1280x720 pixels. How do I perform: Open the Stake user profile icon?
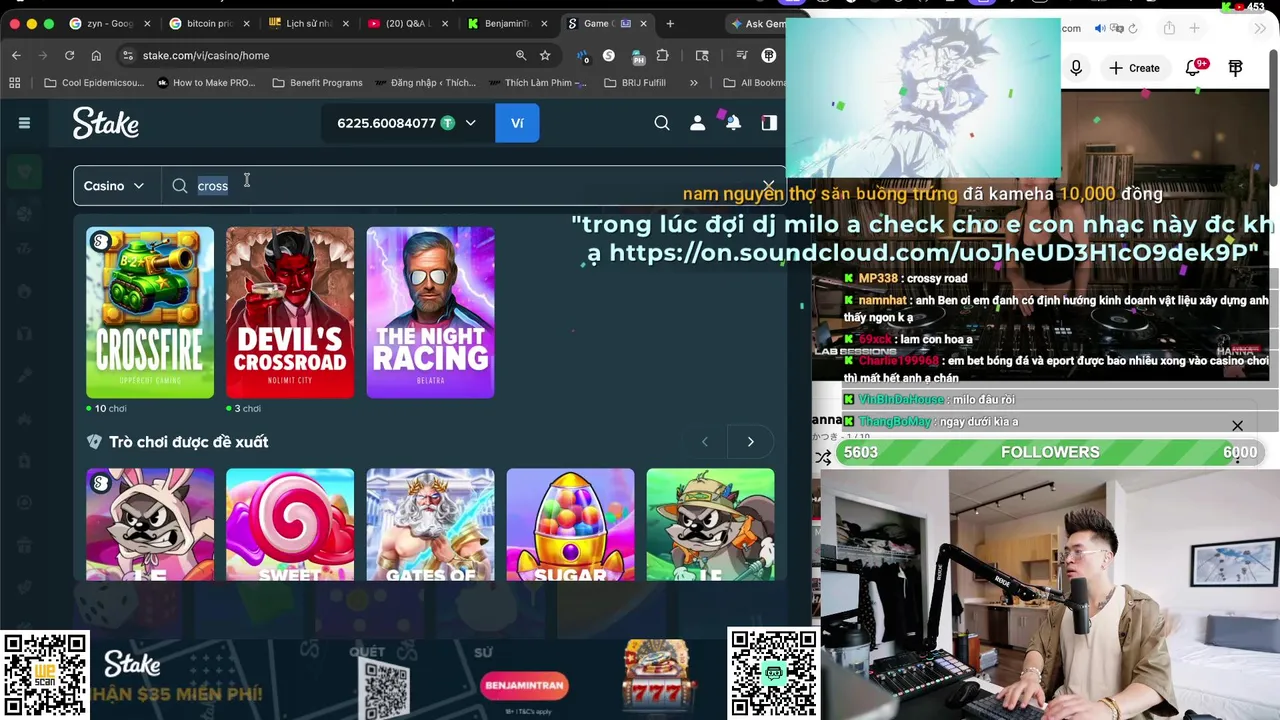[x=697, y=123]
